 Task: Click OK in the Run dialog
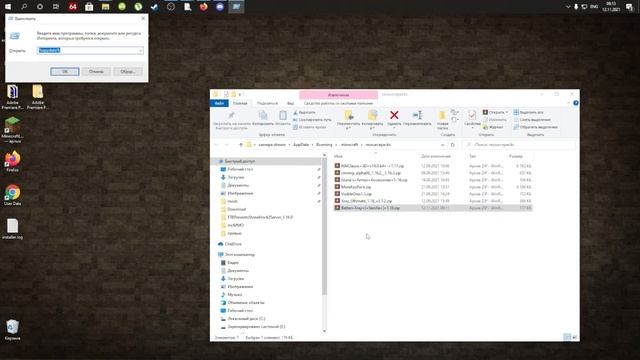coord(65,71)
